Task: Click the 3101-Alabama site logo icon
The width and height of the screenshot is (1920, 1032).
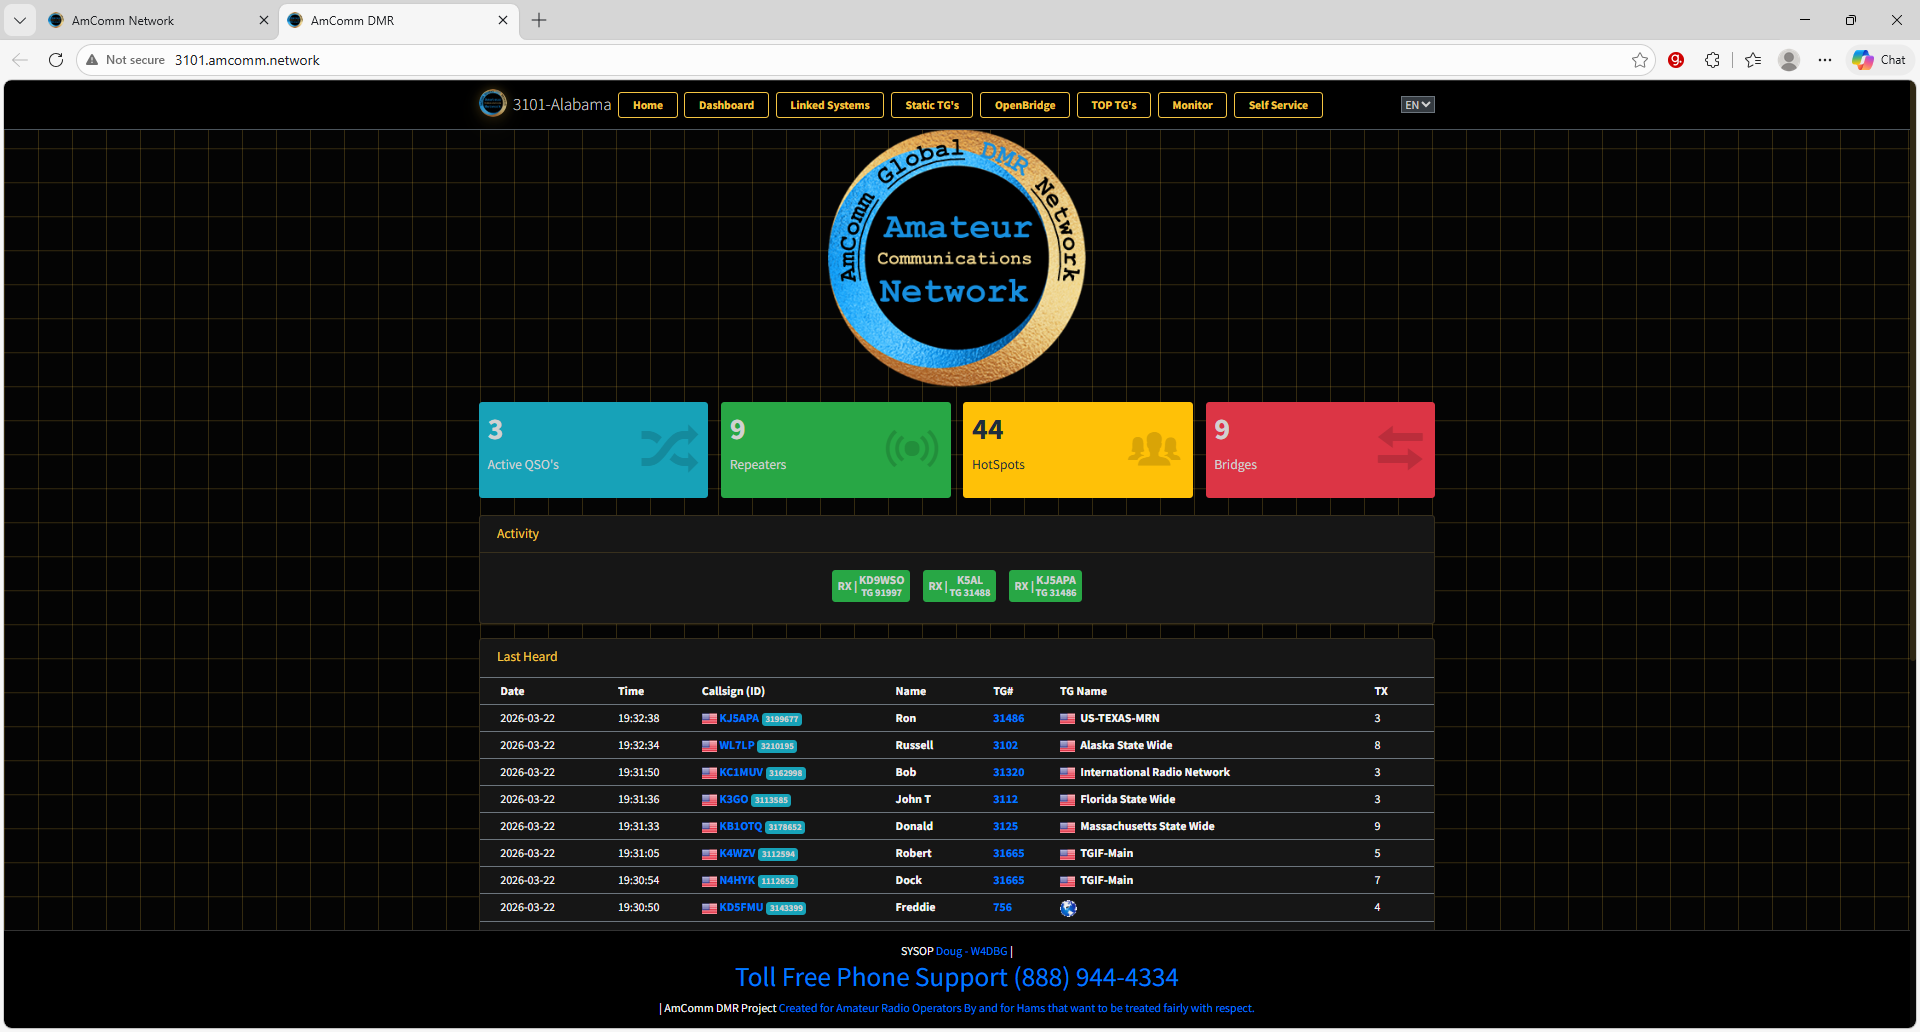Action: pyautogui.click(x=493, y=104)
